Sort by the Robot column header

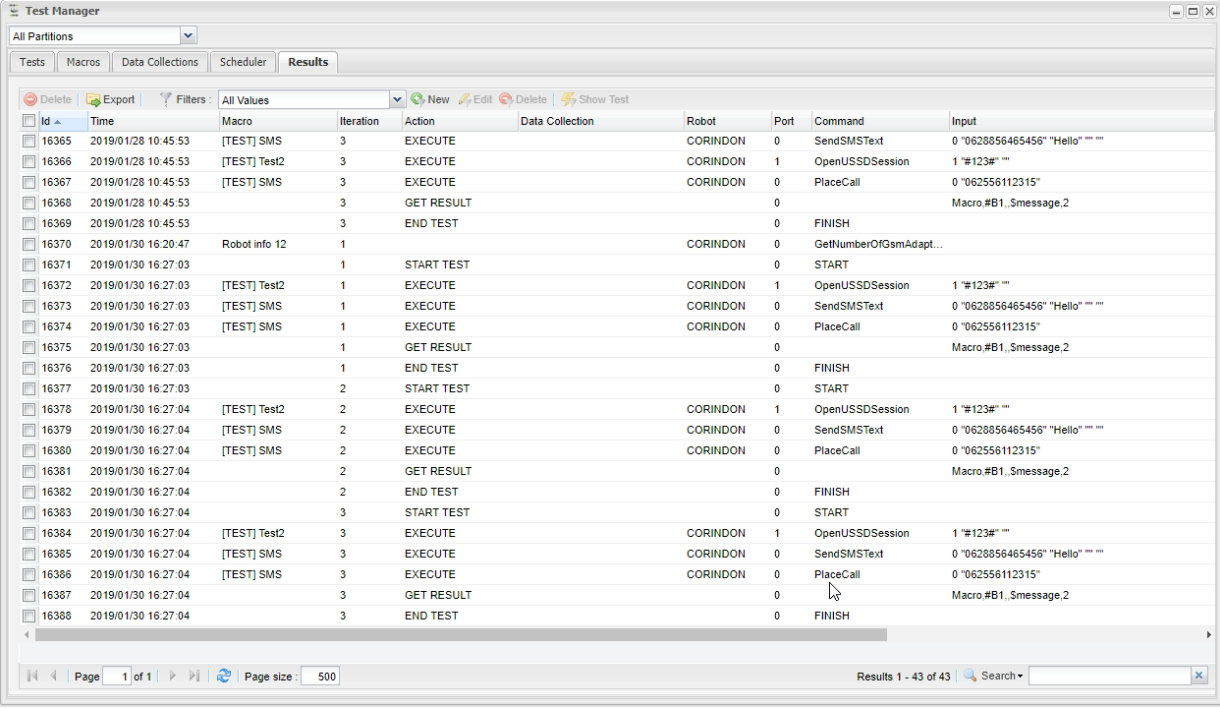coord(726,121)
